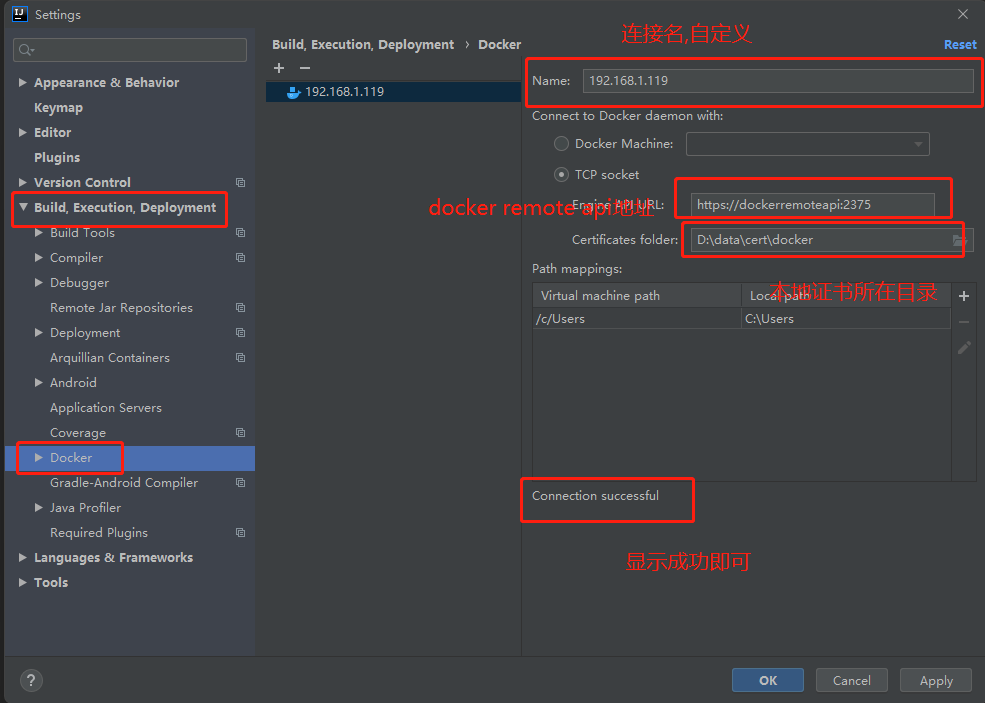This screenshot has height=703, width=985.
Task: Open the Plugins settings page
Action: [57, 157]
